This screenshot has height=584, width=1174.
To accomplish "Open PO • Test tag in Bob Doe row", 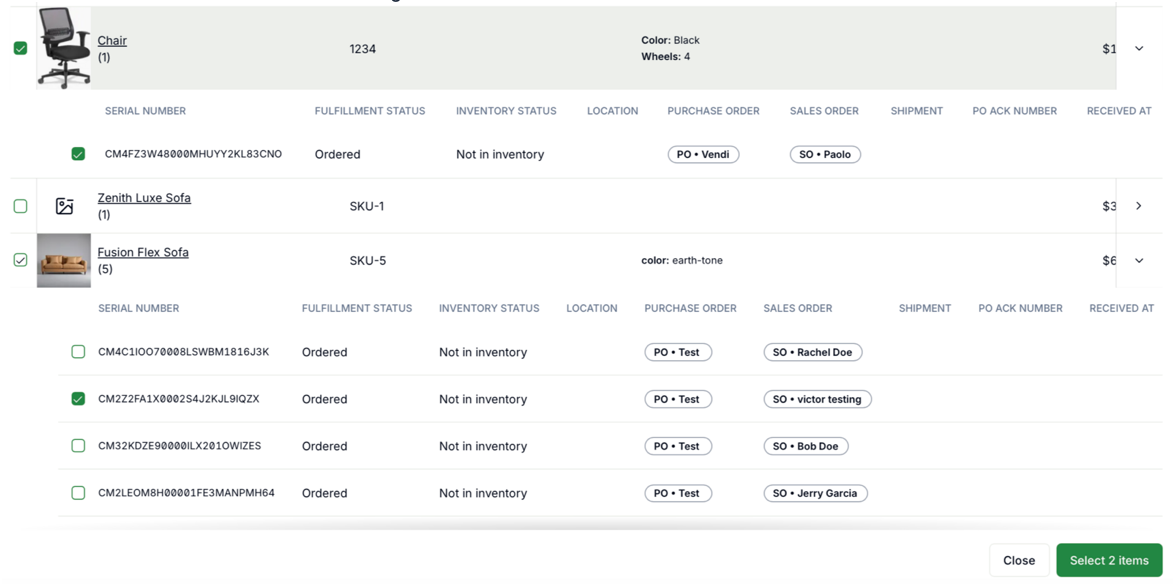I will [678, 446].
